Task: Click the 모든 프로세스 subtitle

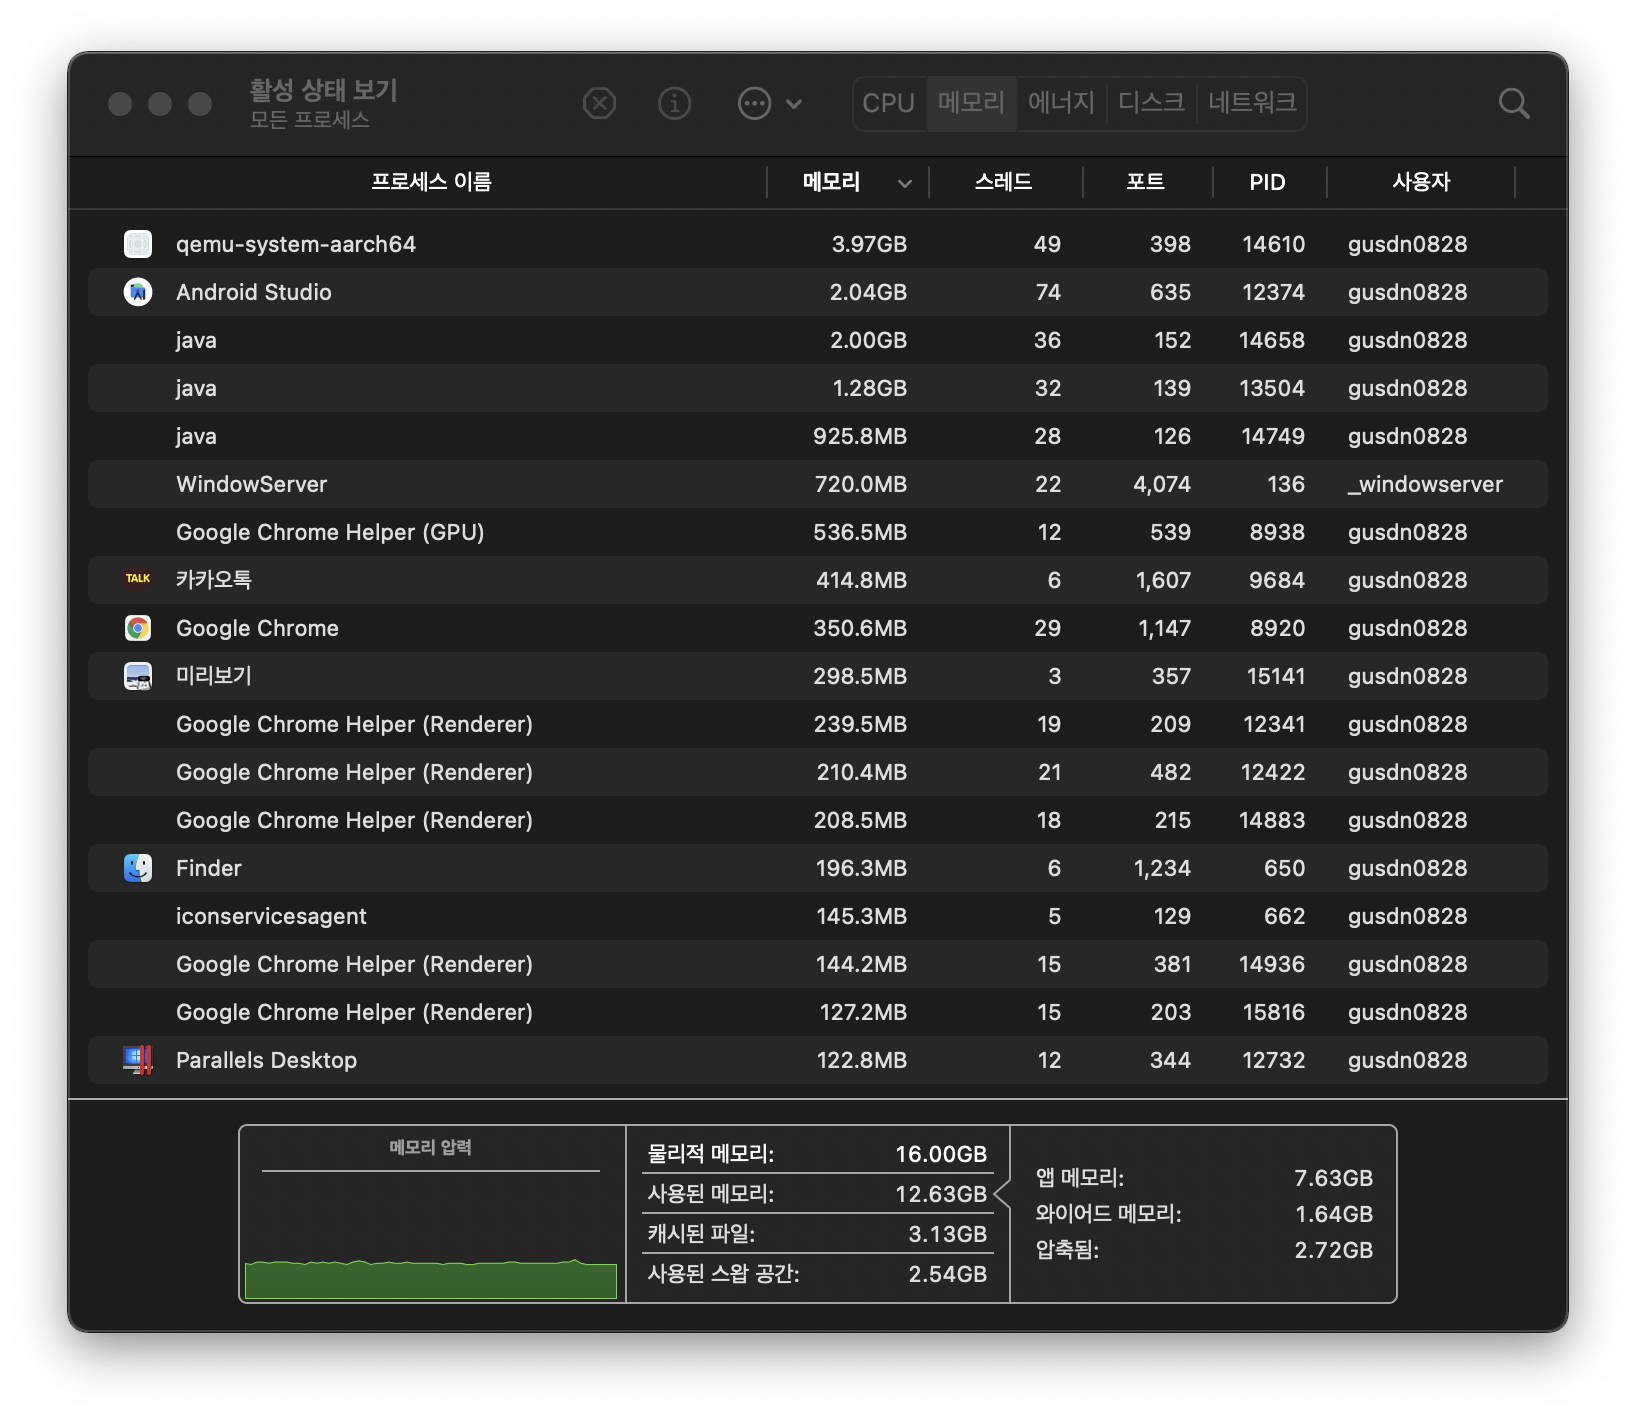Action: pos(310,120)
